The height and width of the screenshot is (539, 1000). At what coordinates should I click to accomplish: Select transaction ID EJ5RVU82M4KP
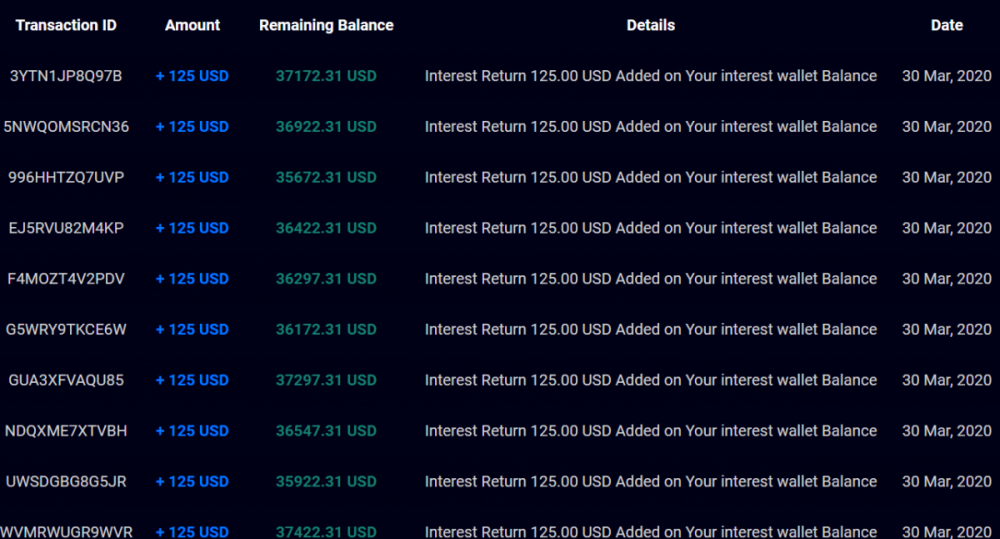(x=66, y=228)
